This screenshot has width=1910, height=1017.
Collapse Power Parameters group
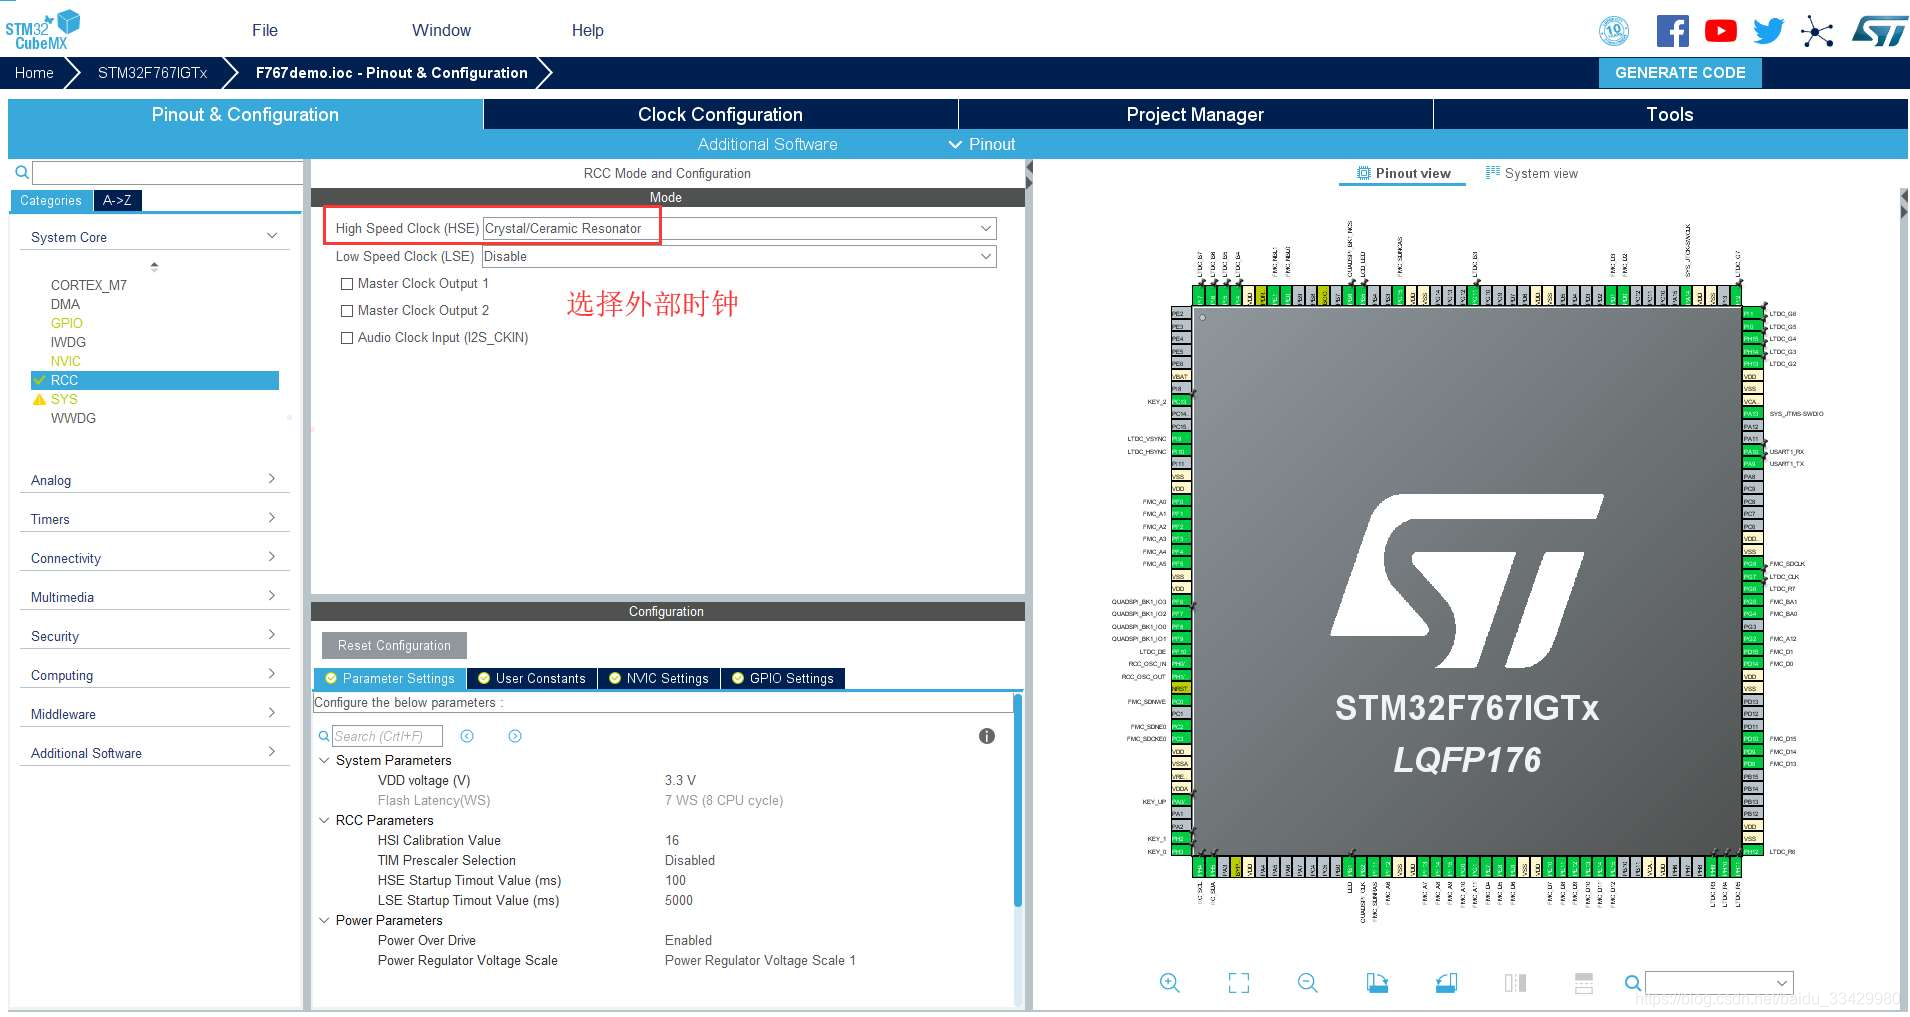coord(324,920)
